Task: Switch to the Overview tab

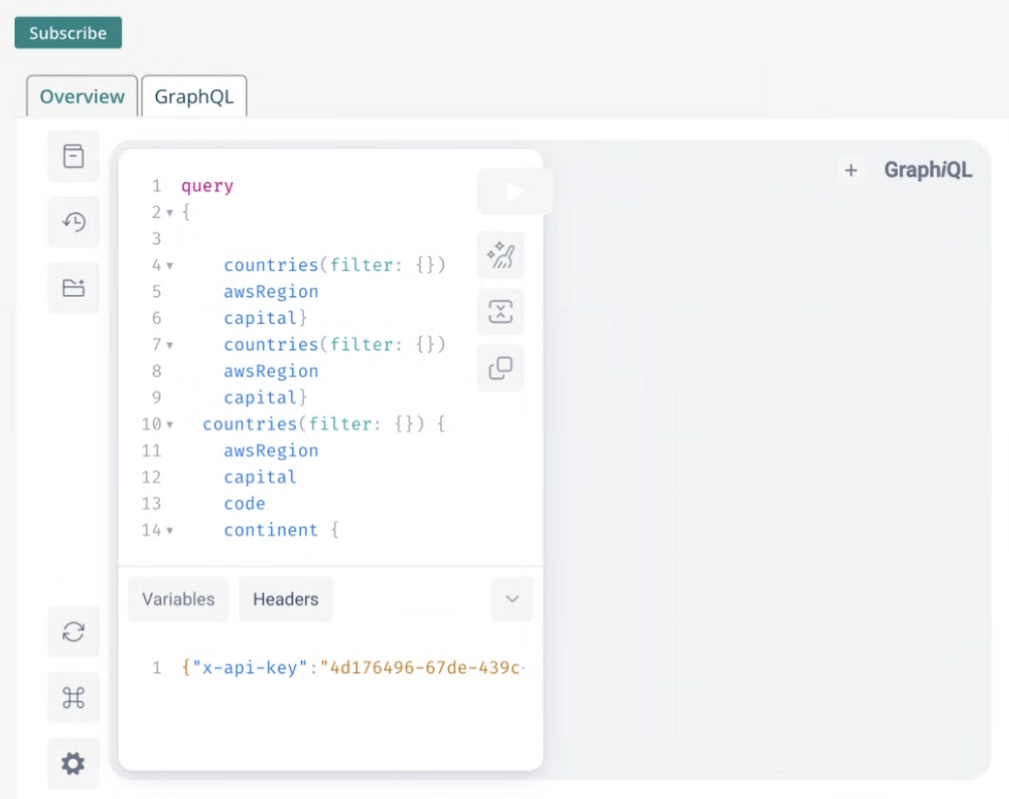Action: point(82,97)
